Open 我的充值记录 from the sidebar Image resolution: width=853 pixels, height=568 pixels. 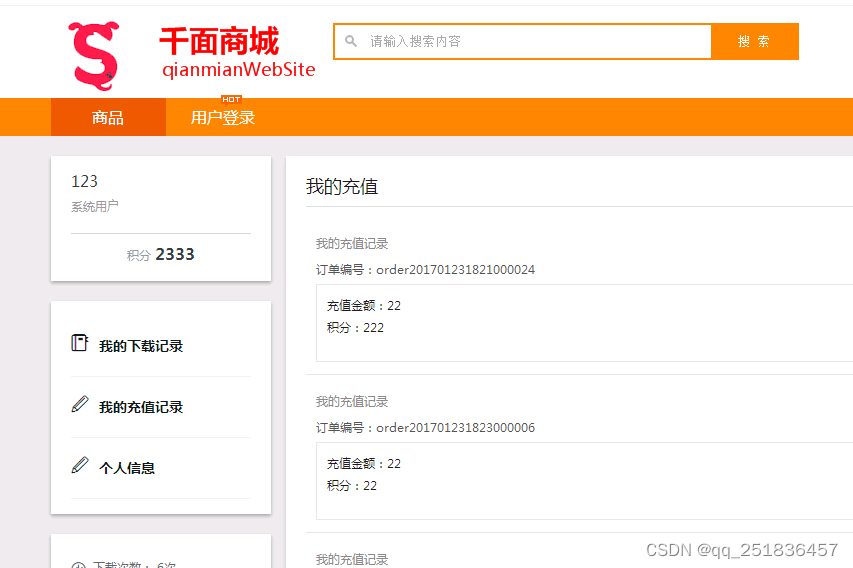141,407
